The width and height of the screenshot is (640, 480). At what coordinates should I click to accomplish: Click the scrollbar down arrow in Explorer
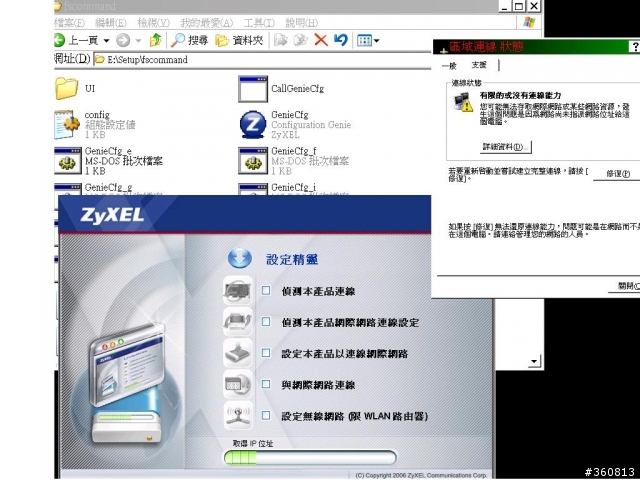[x=534, y=361]
